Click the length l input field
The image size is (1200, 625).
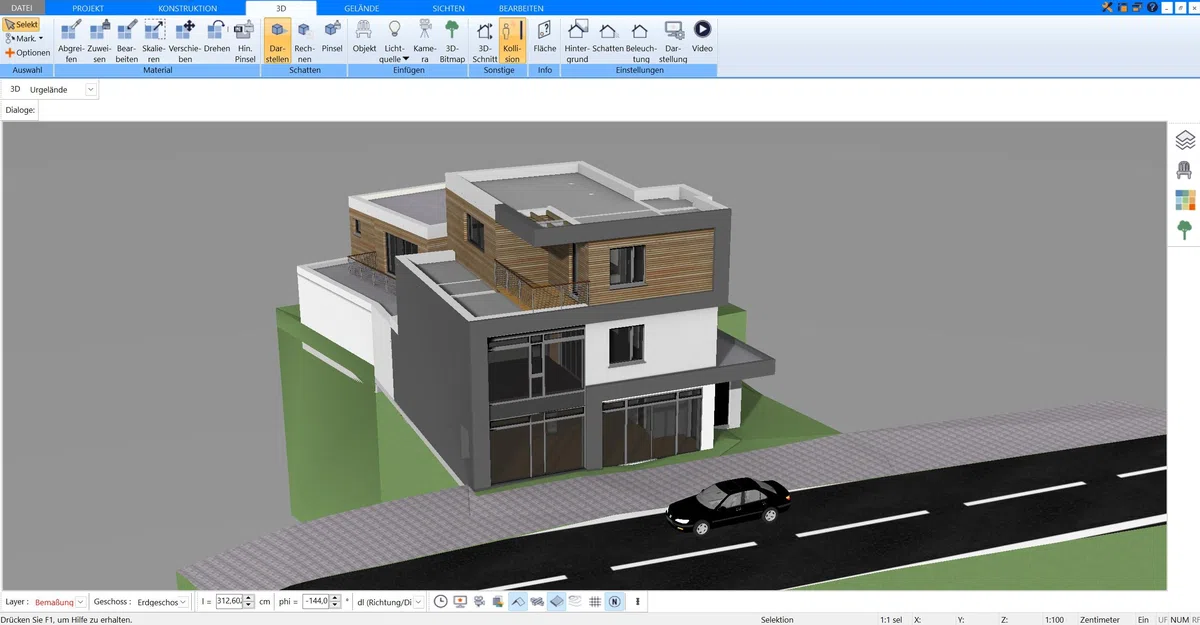click(x=229, y=602)
